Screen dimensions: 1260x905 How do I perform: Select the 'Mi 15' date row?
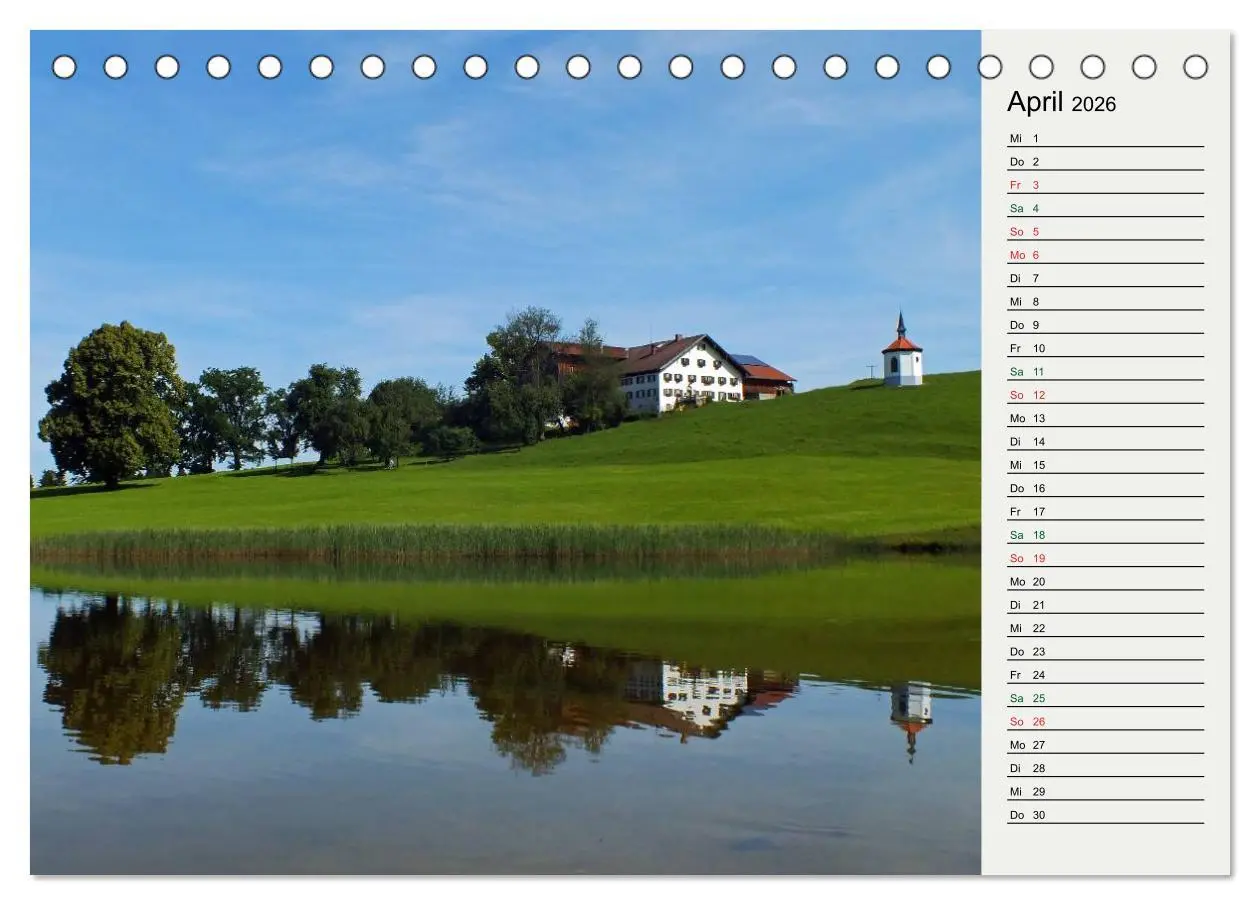click(x=1105, y=465)
